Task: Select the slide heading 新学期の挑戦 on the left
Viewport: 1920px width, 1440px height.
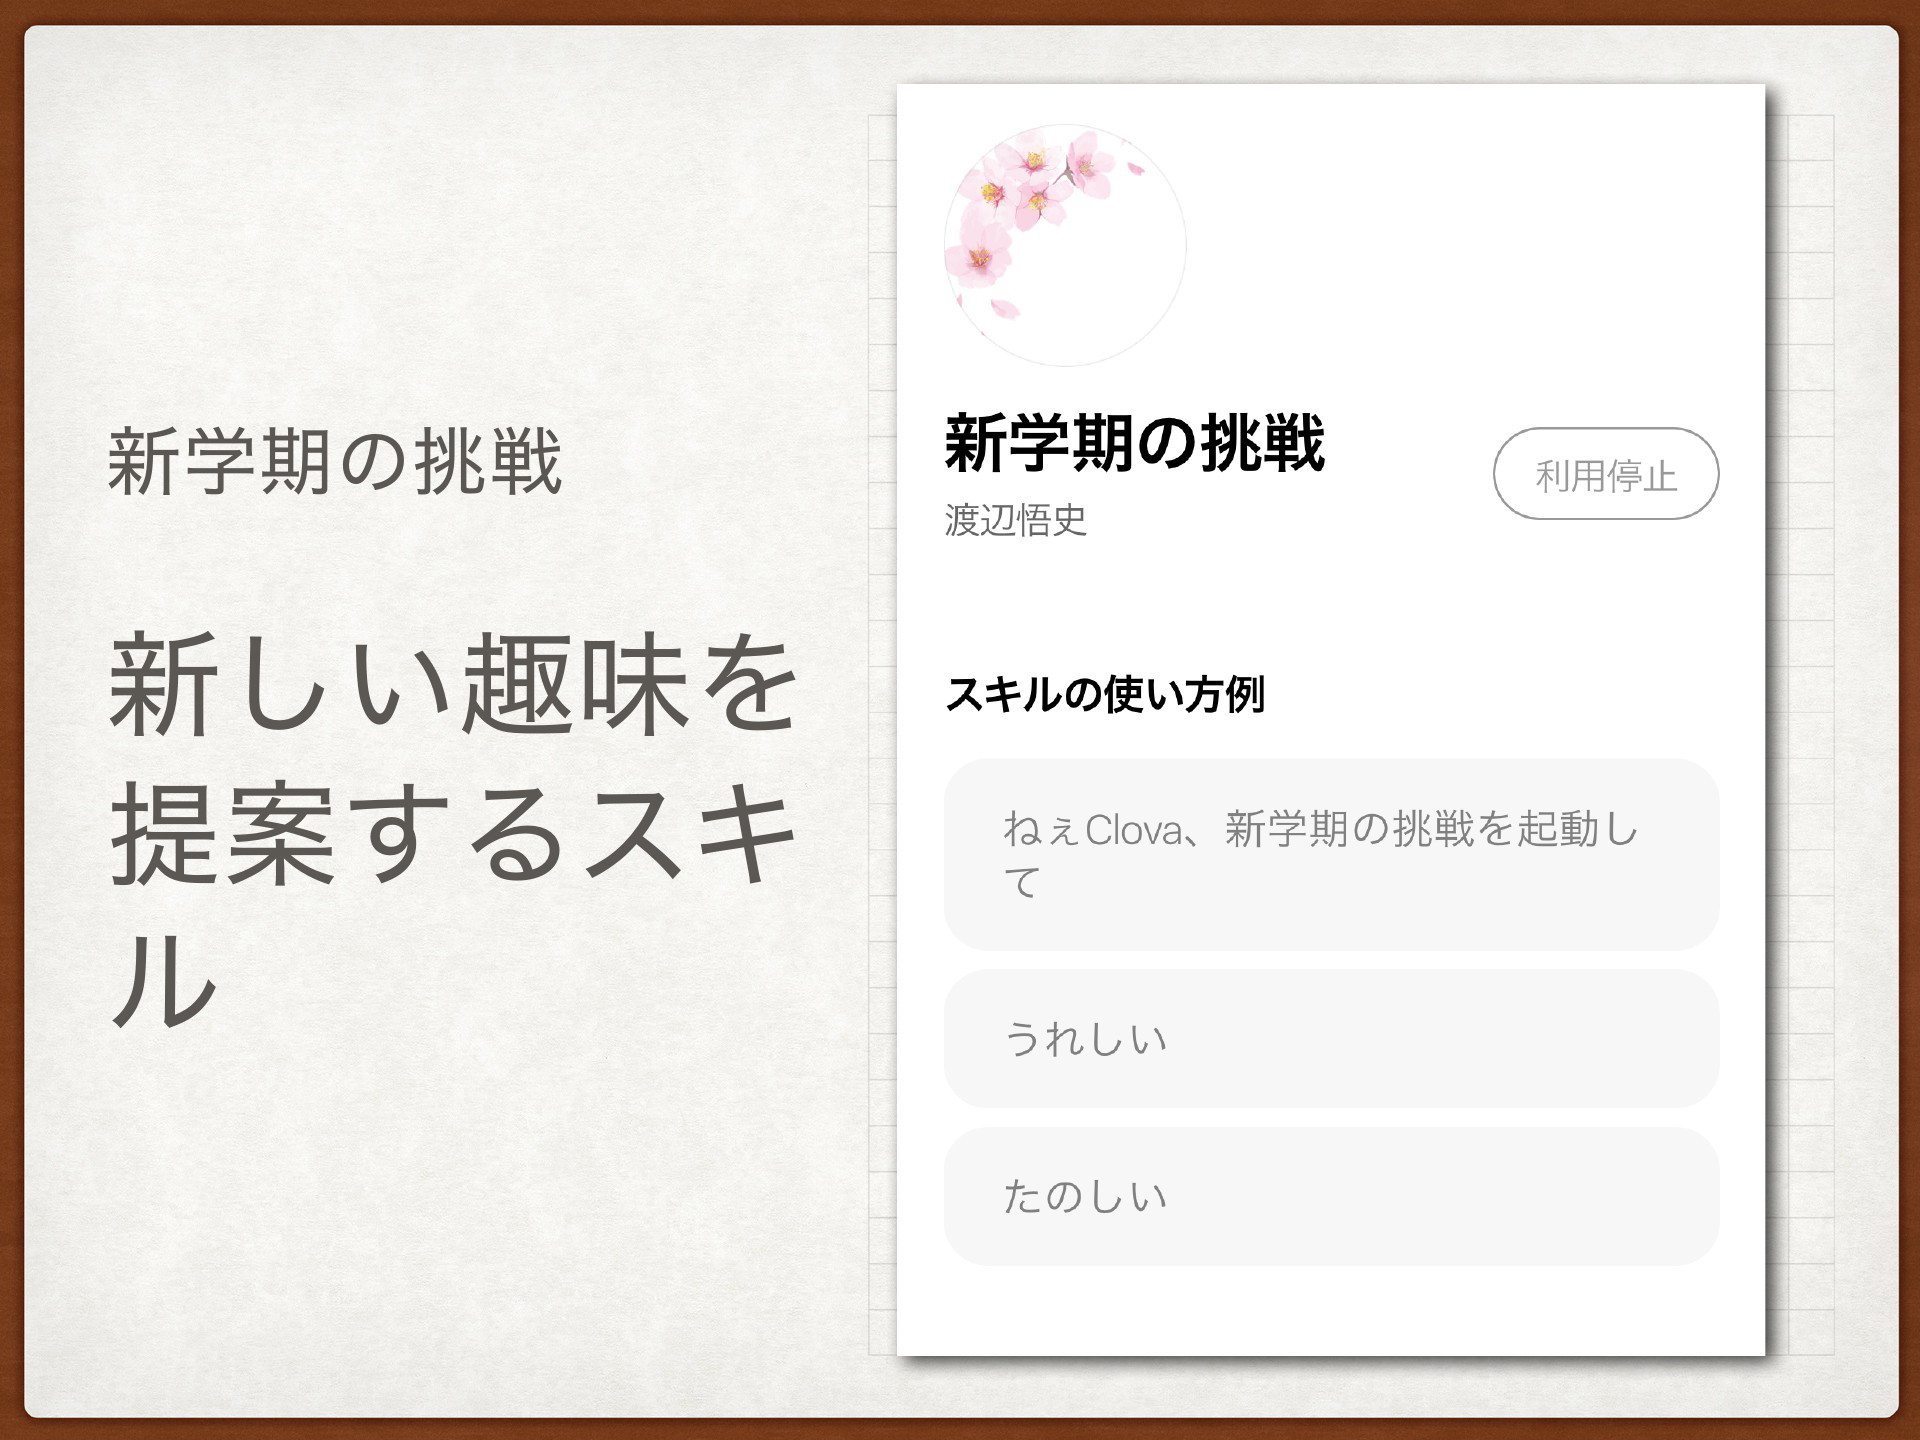Action: pyautogui.click(x=335, y=461)
